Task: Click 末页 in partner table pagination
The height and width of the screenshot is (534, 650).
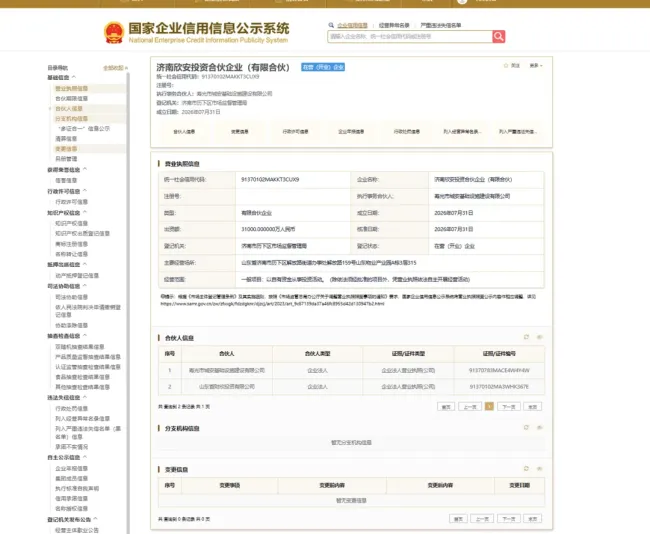Action: pyautogui.click(x=533, y=407)
